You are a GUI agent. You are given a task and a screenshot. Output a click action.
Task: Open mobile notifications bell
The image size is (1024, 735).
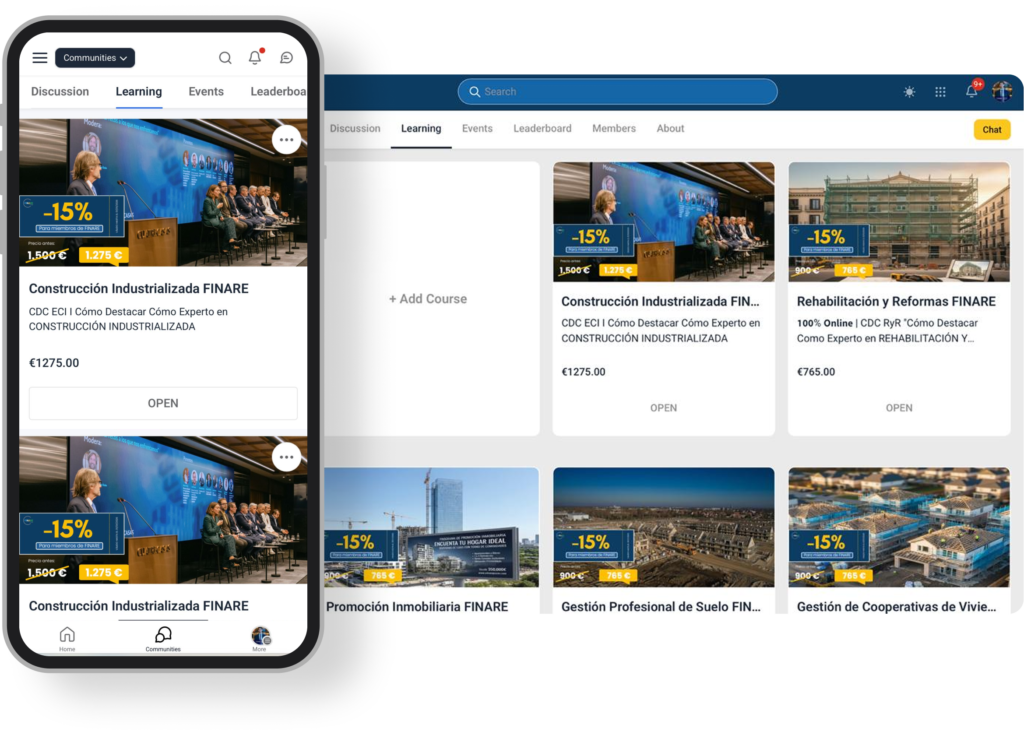pyautogui.click(x=255, y=58)
